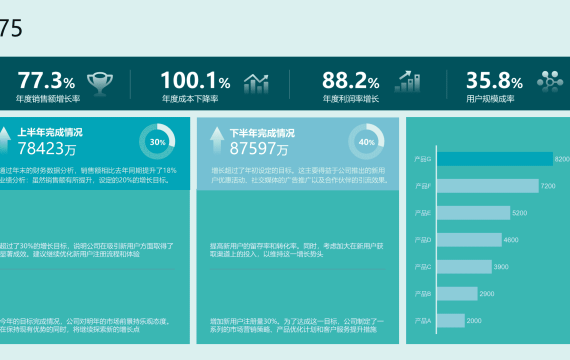Click the 5200 value label
570x360 pixels.
[519, 213]
